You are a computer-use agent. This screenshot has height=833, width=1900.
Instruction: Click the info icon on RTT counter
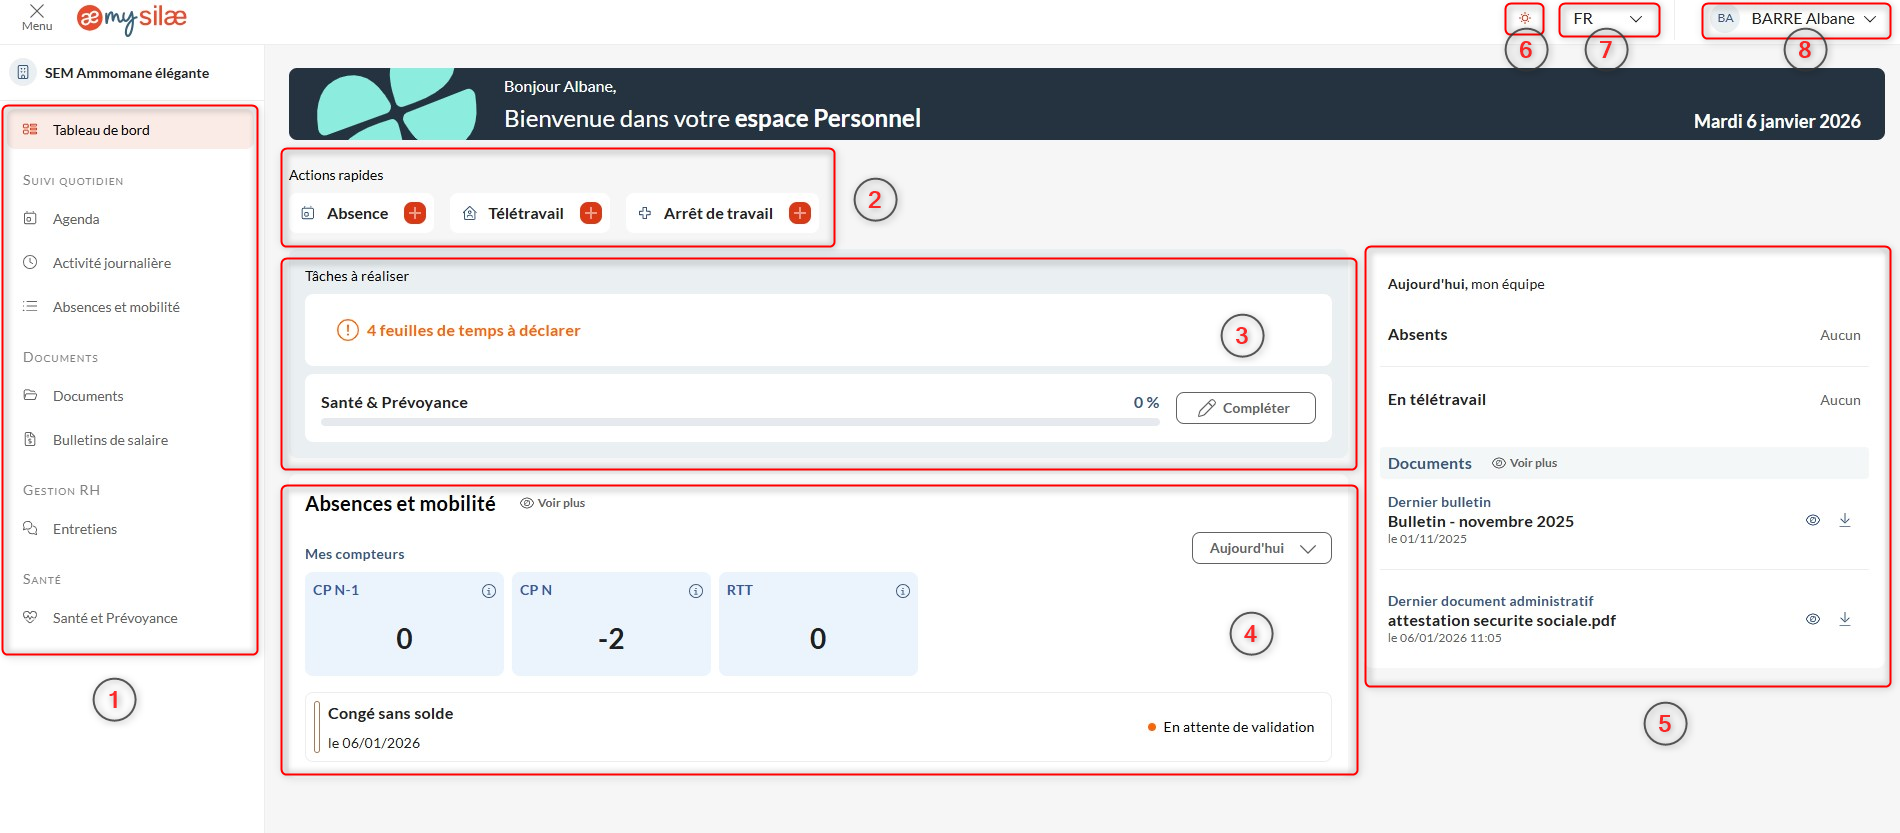point(903,591)
